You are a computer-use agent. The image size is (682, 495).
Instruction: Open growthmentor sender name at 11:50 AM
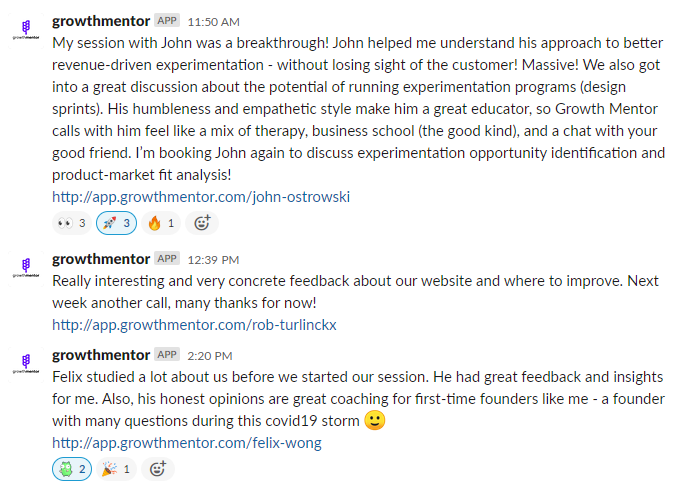101,21
